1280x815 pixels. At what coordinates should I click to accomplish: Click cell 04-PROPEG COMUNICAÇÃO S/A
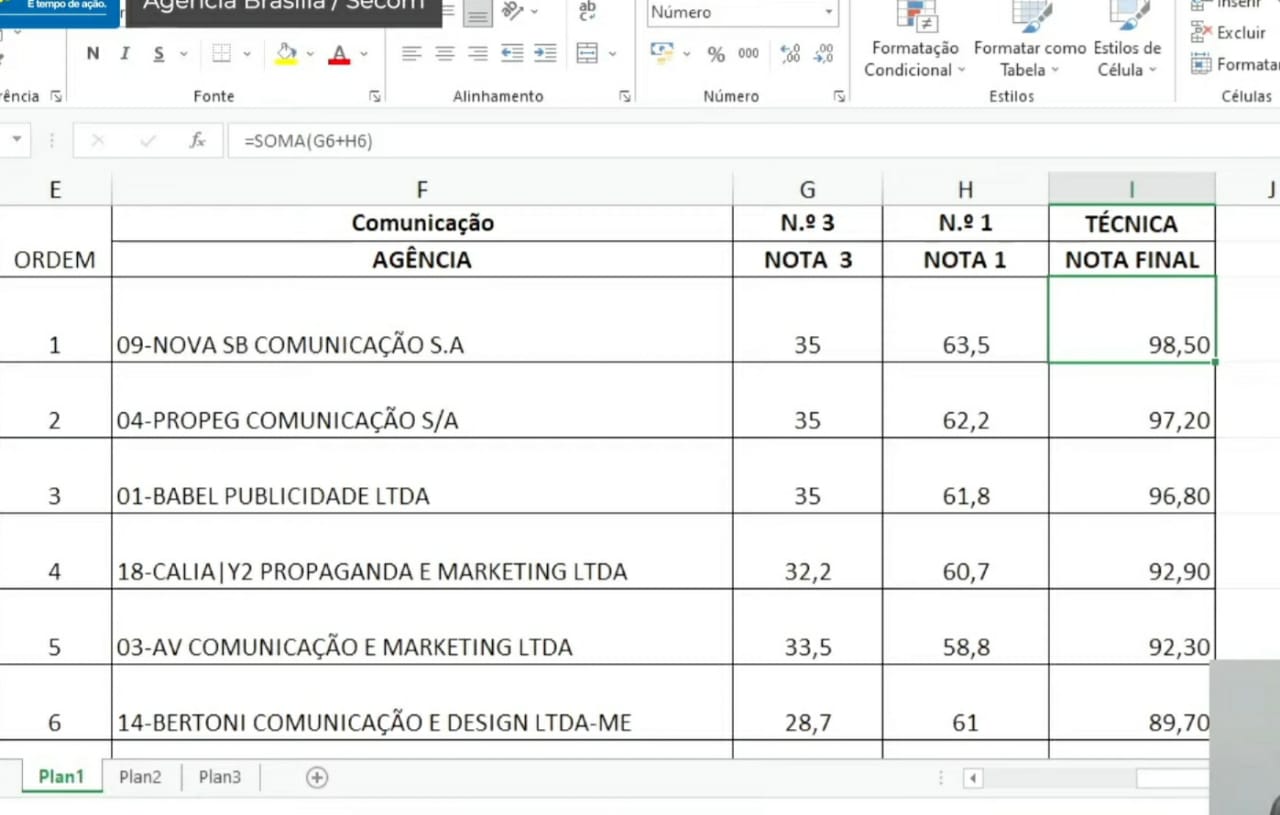pyautogui.click(x=422, y=400)
